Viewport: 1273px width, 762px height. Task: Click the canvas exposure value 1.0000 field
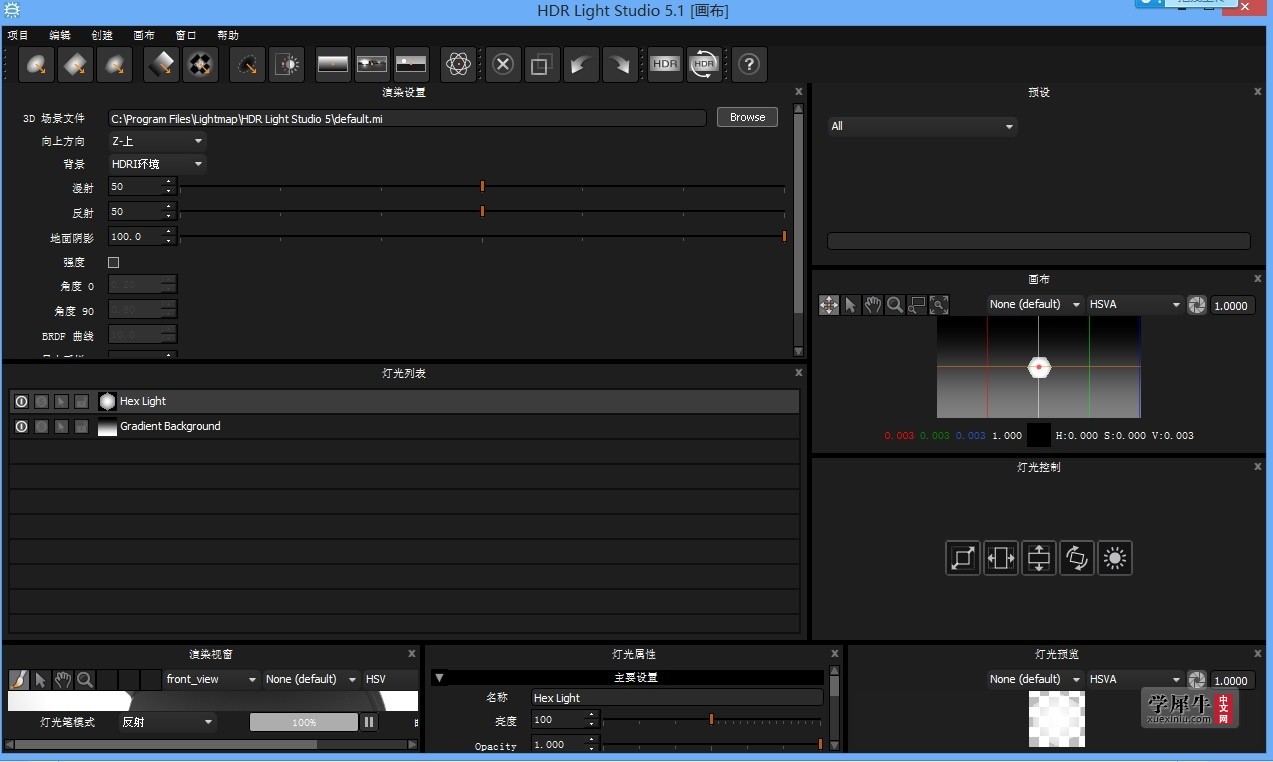point(1231,306)
